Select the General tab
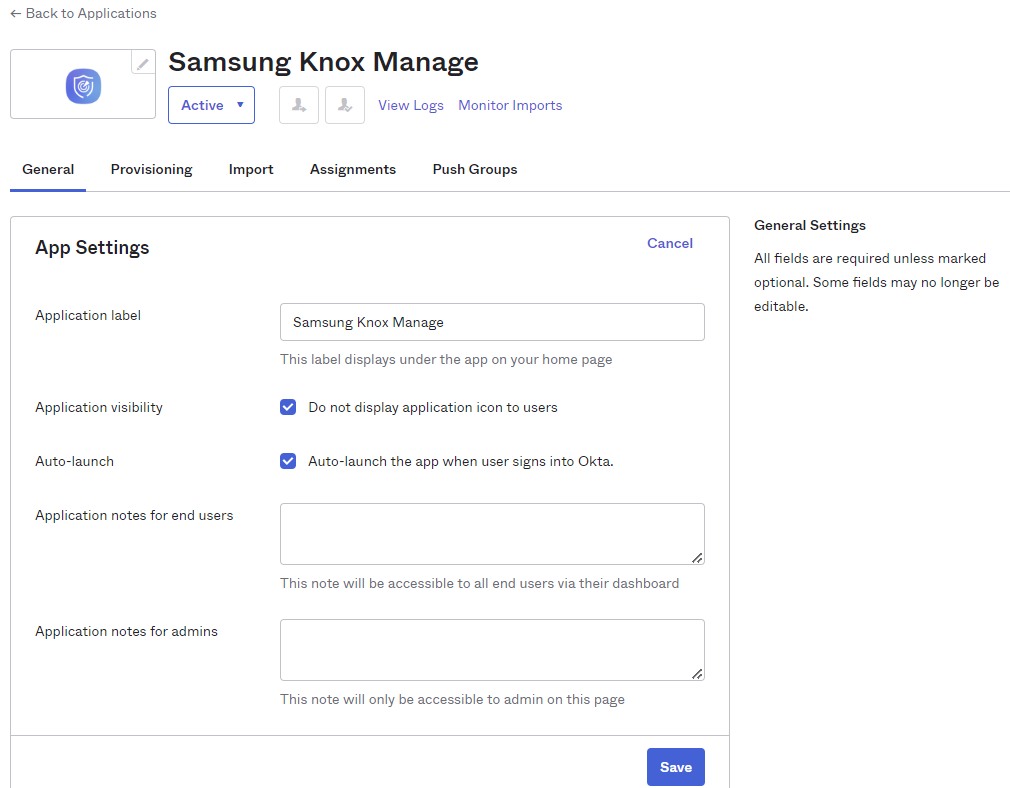This screenshot has width=1010, height=788. [x=48, y=169]
